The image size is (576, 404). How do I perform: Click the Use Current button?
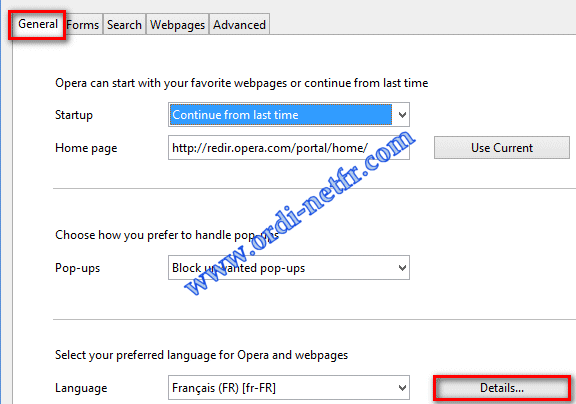[x=502, y=148]
